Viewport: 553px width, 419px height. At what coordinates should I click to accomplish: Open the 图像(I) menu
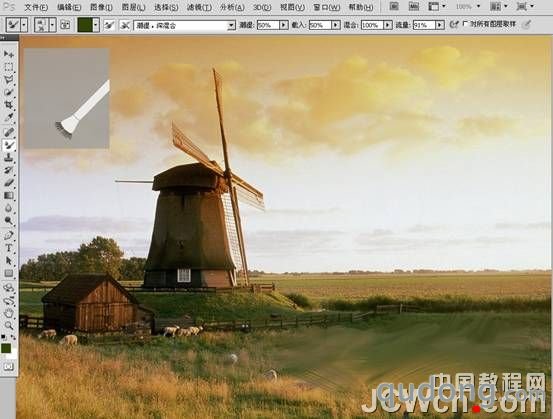(x=101, y=7)
